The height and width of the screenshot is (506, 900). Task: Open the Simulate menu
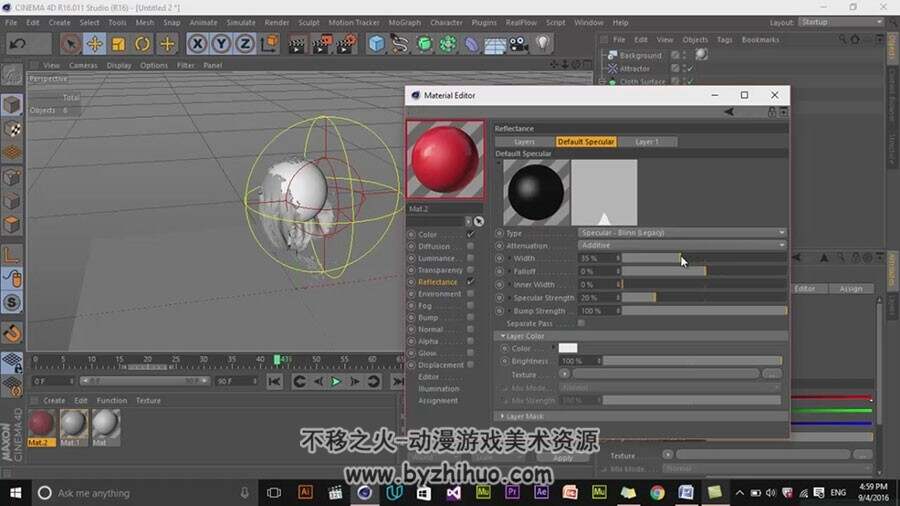point(241,22)
